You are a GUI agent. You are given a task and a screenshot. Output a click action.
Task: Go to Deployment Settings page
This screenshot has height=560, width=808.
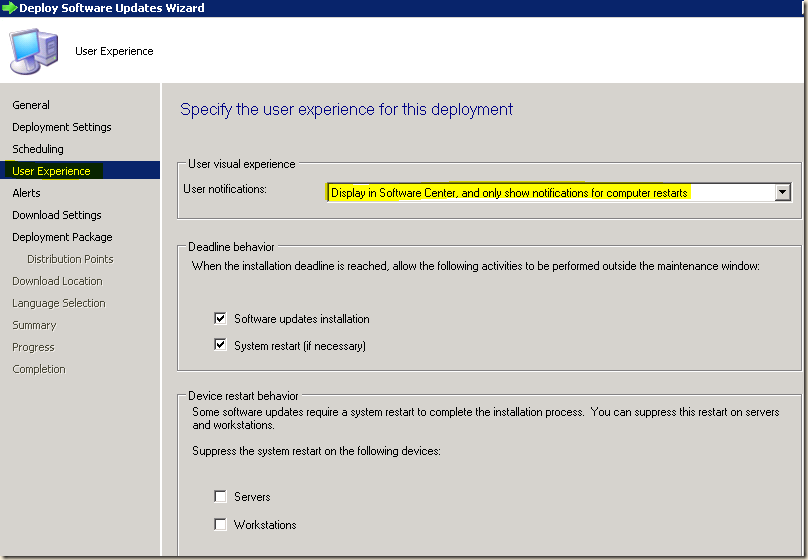62,127
